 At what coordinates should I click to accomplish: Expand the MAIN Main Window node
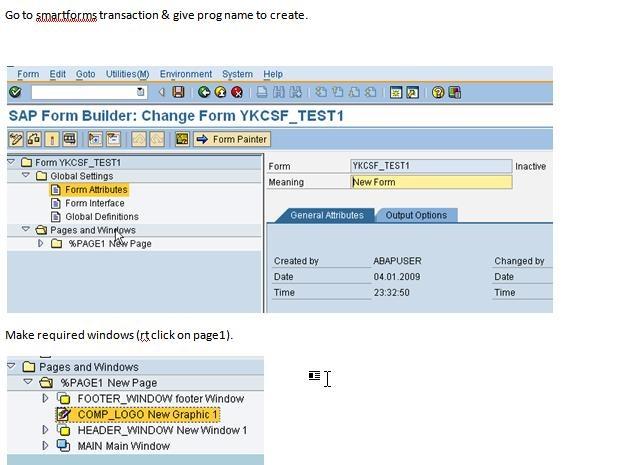[x=45, y=445]
